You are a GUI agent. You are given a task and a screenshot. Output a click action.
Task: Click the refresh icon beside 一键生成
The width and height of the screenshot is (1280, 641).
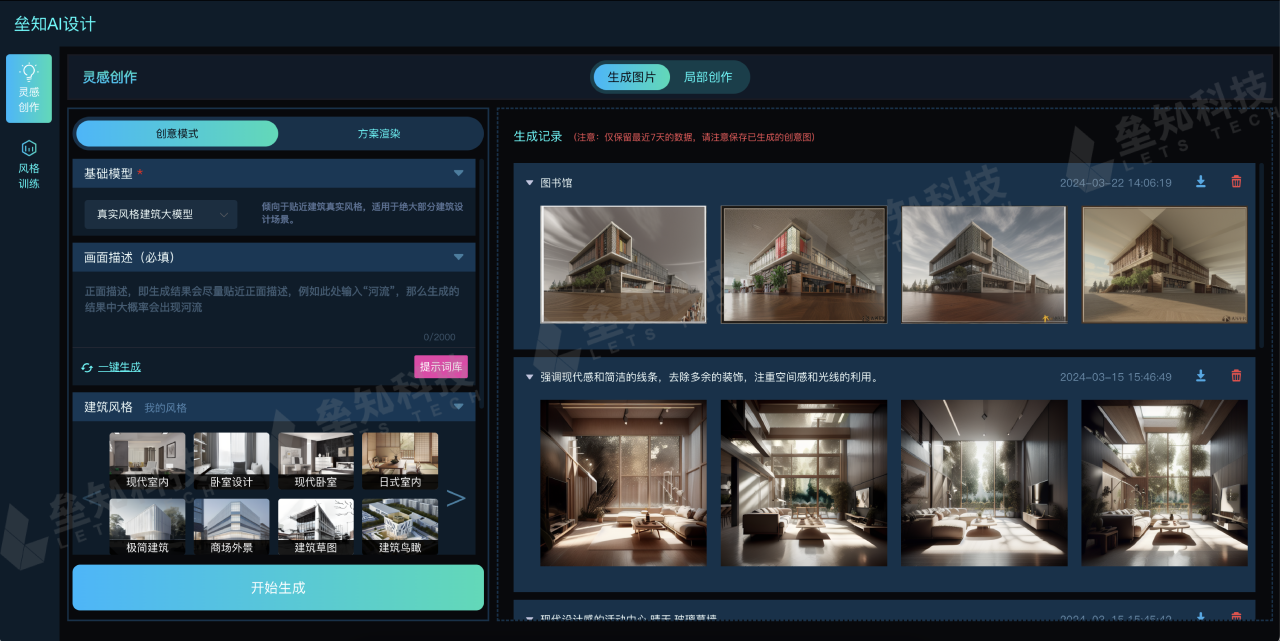click(87, 367)
